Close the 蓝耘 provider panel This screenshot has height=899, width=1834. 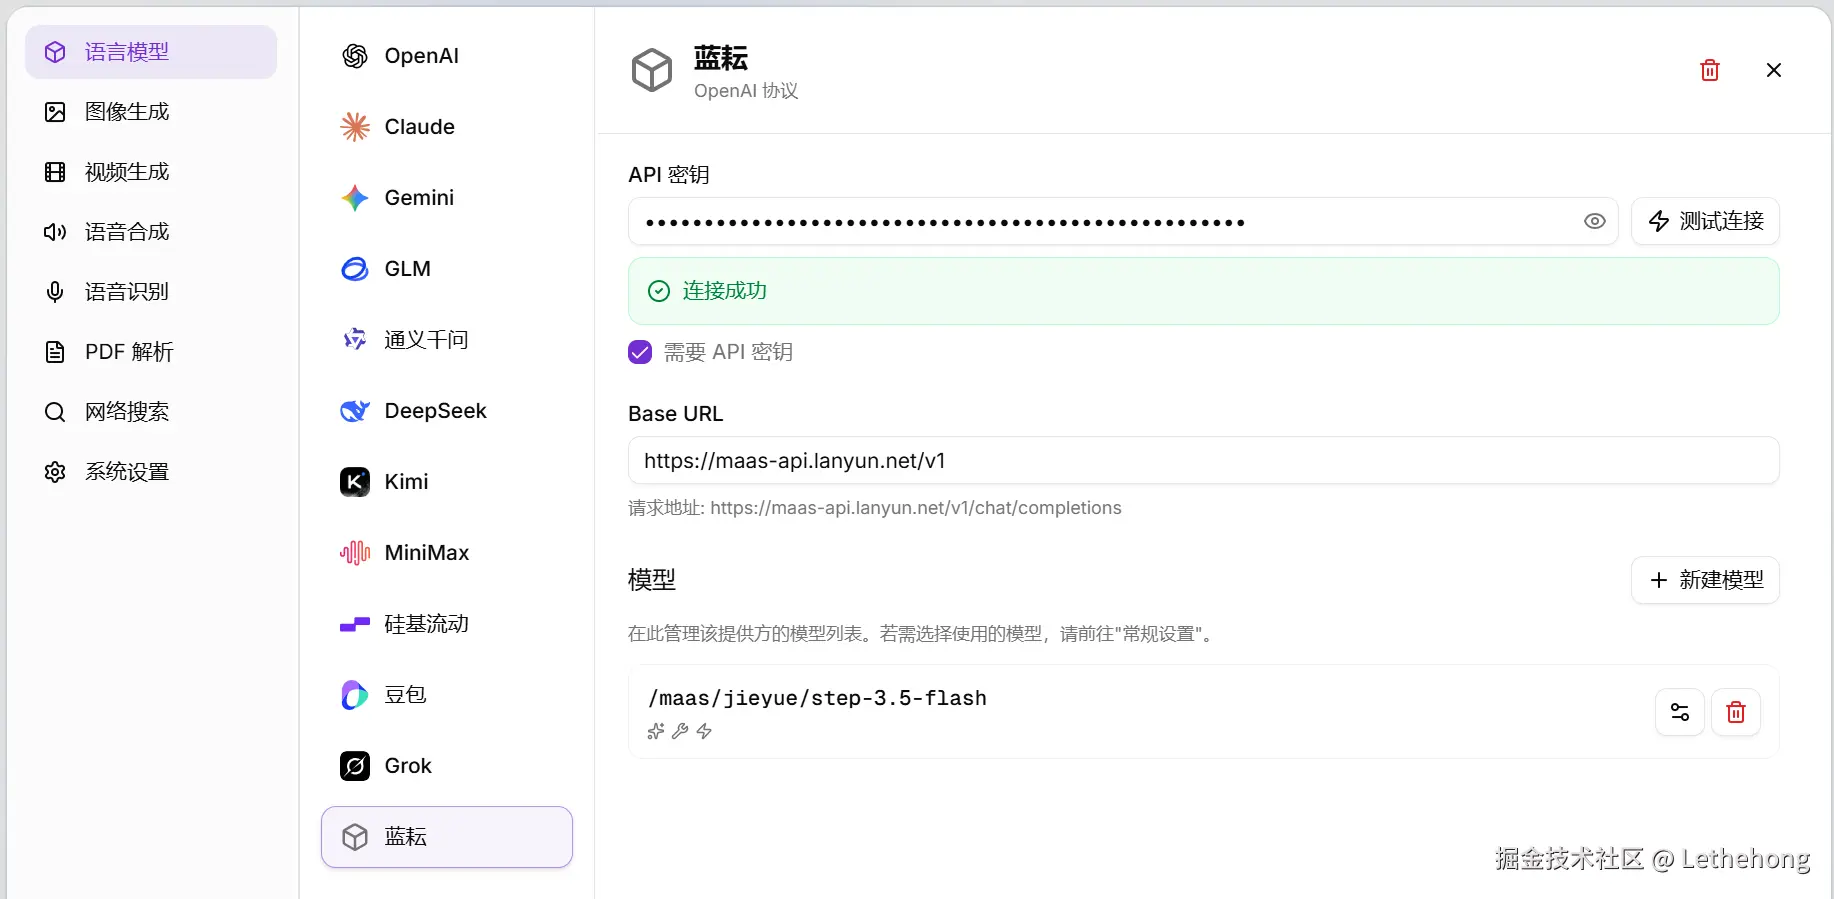[x=1774, y=70]
